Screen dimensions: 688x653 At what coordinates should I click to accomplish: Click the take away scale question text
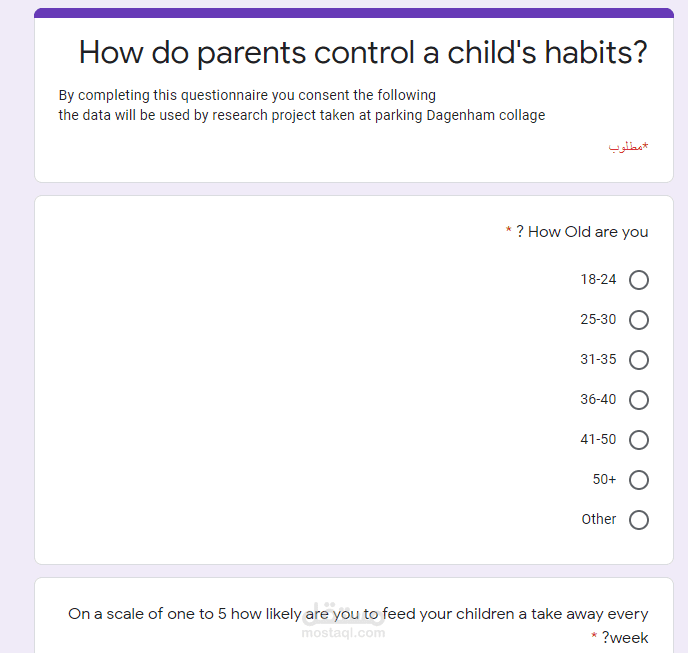coord(358,614)
